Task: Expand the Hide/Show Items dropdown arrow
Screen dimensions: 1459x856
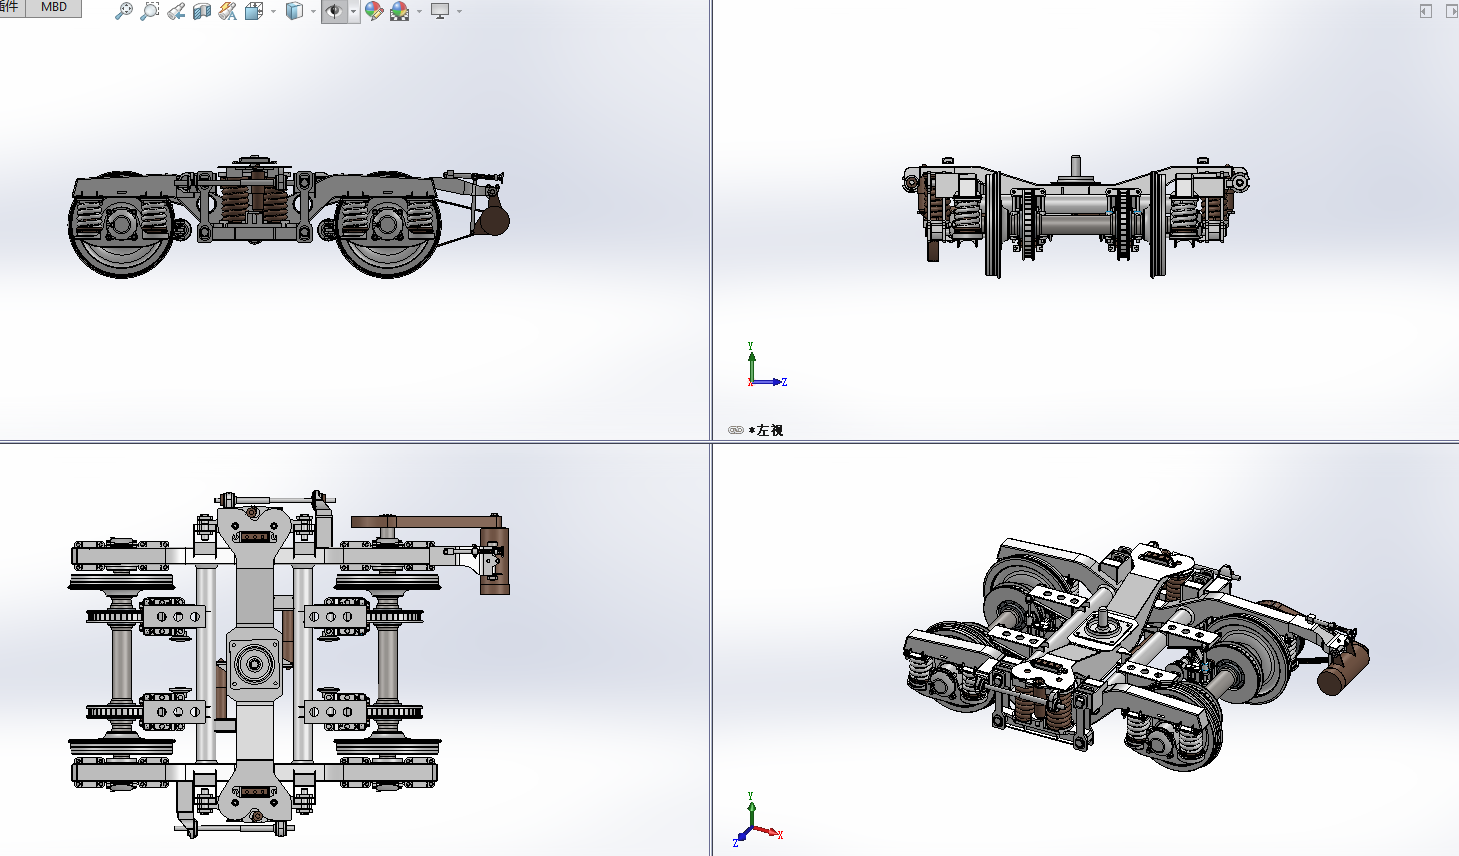Action: click(353, 12)
